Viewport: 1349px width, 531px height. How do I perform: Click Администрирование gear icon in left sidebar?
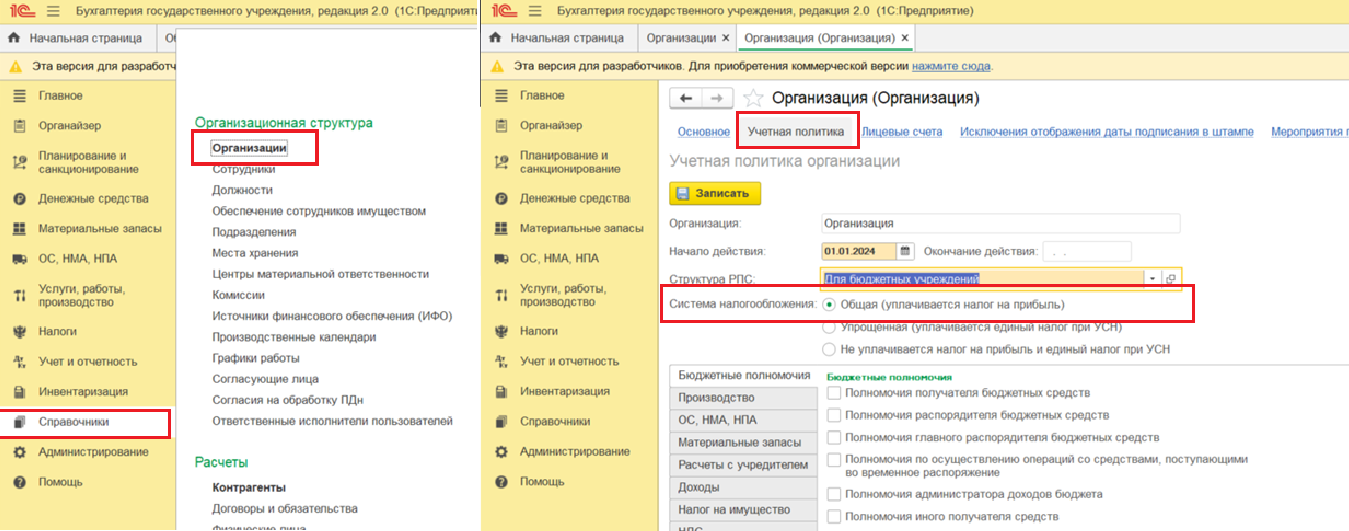(19, 452)
